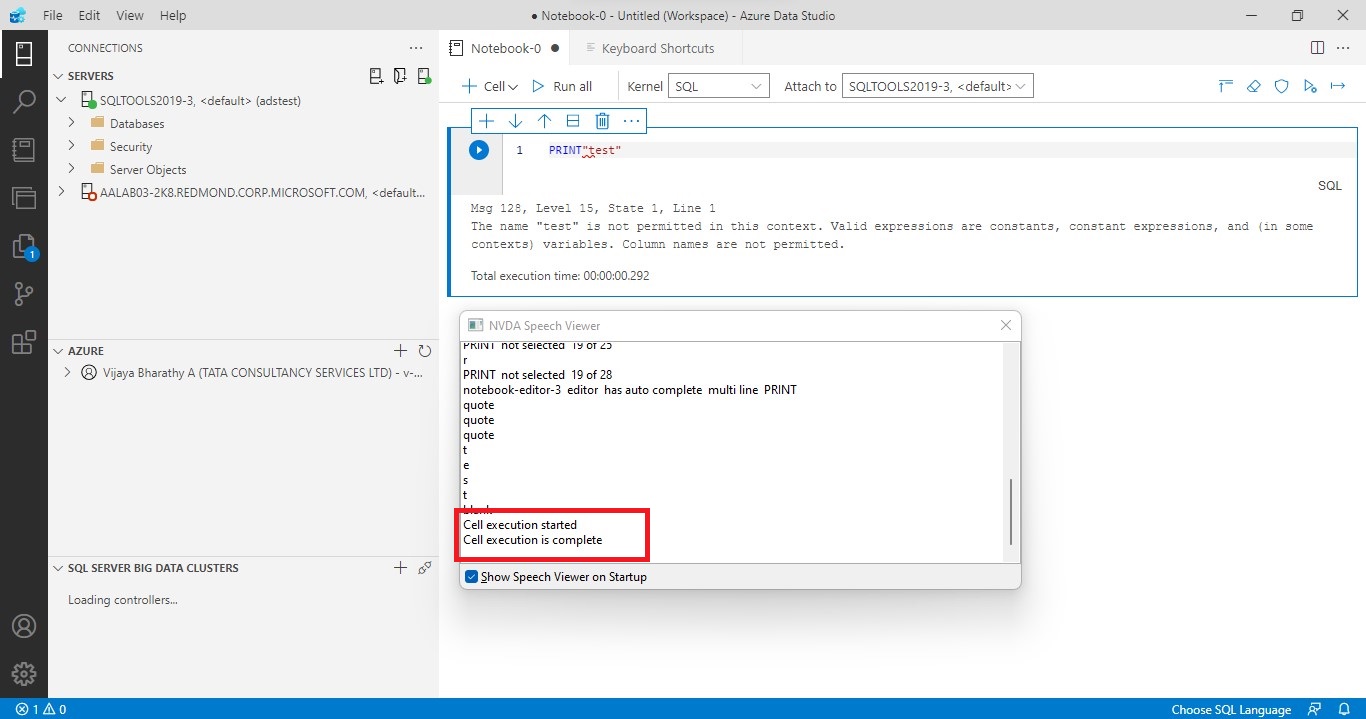1366x719 pixels.
Task: Move the cell down with the down arrow
Action: tap(514, 120)
